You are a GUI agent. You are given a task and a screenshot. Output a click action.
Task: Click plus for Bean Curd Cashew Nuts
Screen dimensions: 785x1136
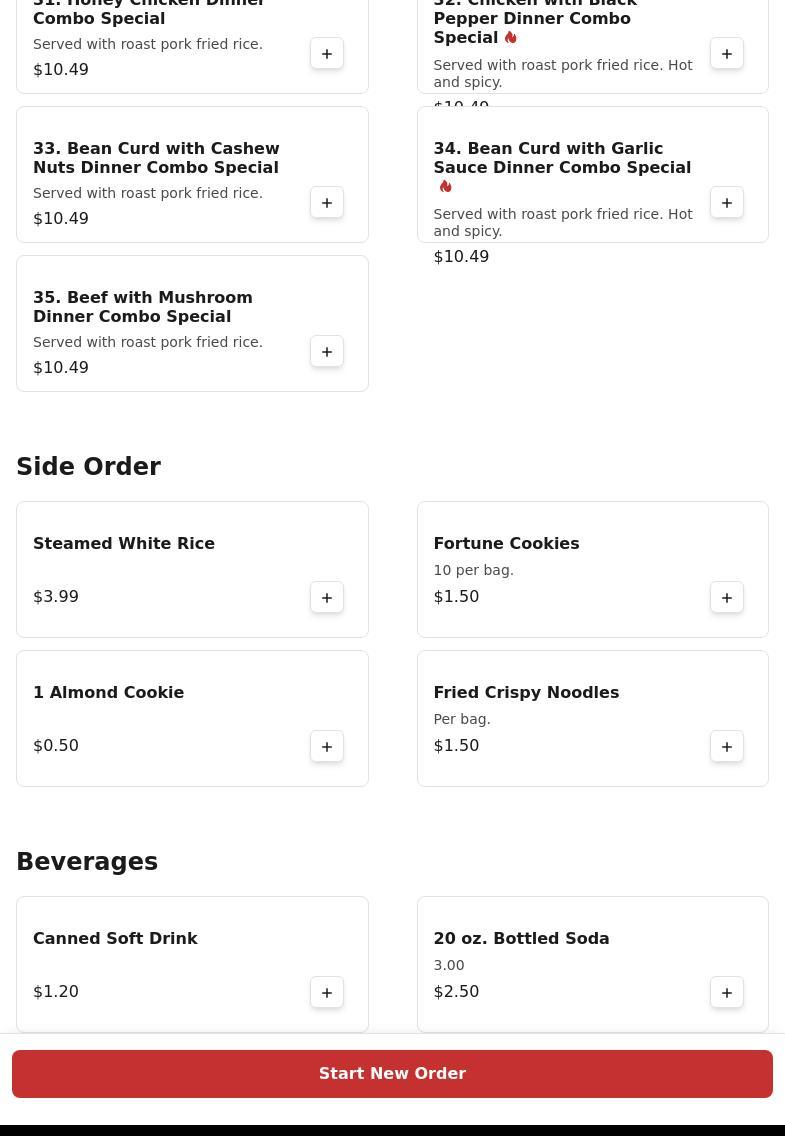tap(327, 203)
